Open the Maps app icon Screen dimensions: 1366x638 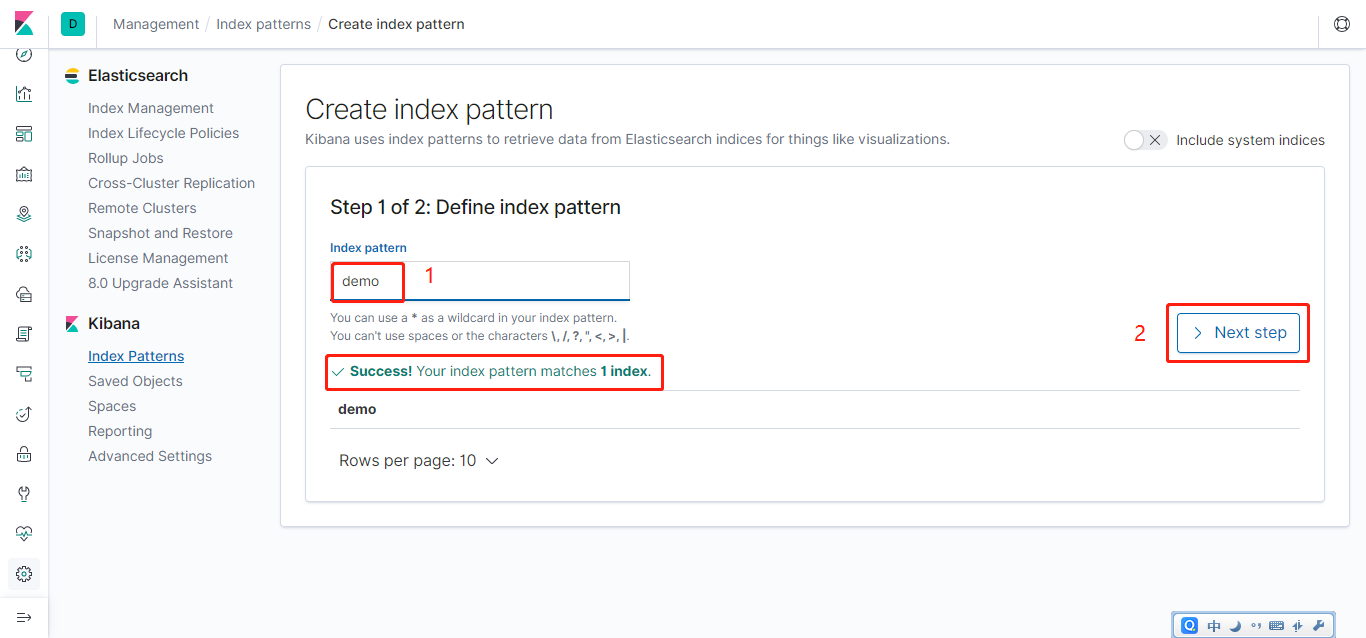[24, 214]
